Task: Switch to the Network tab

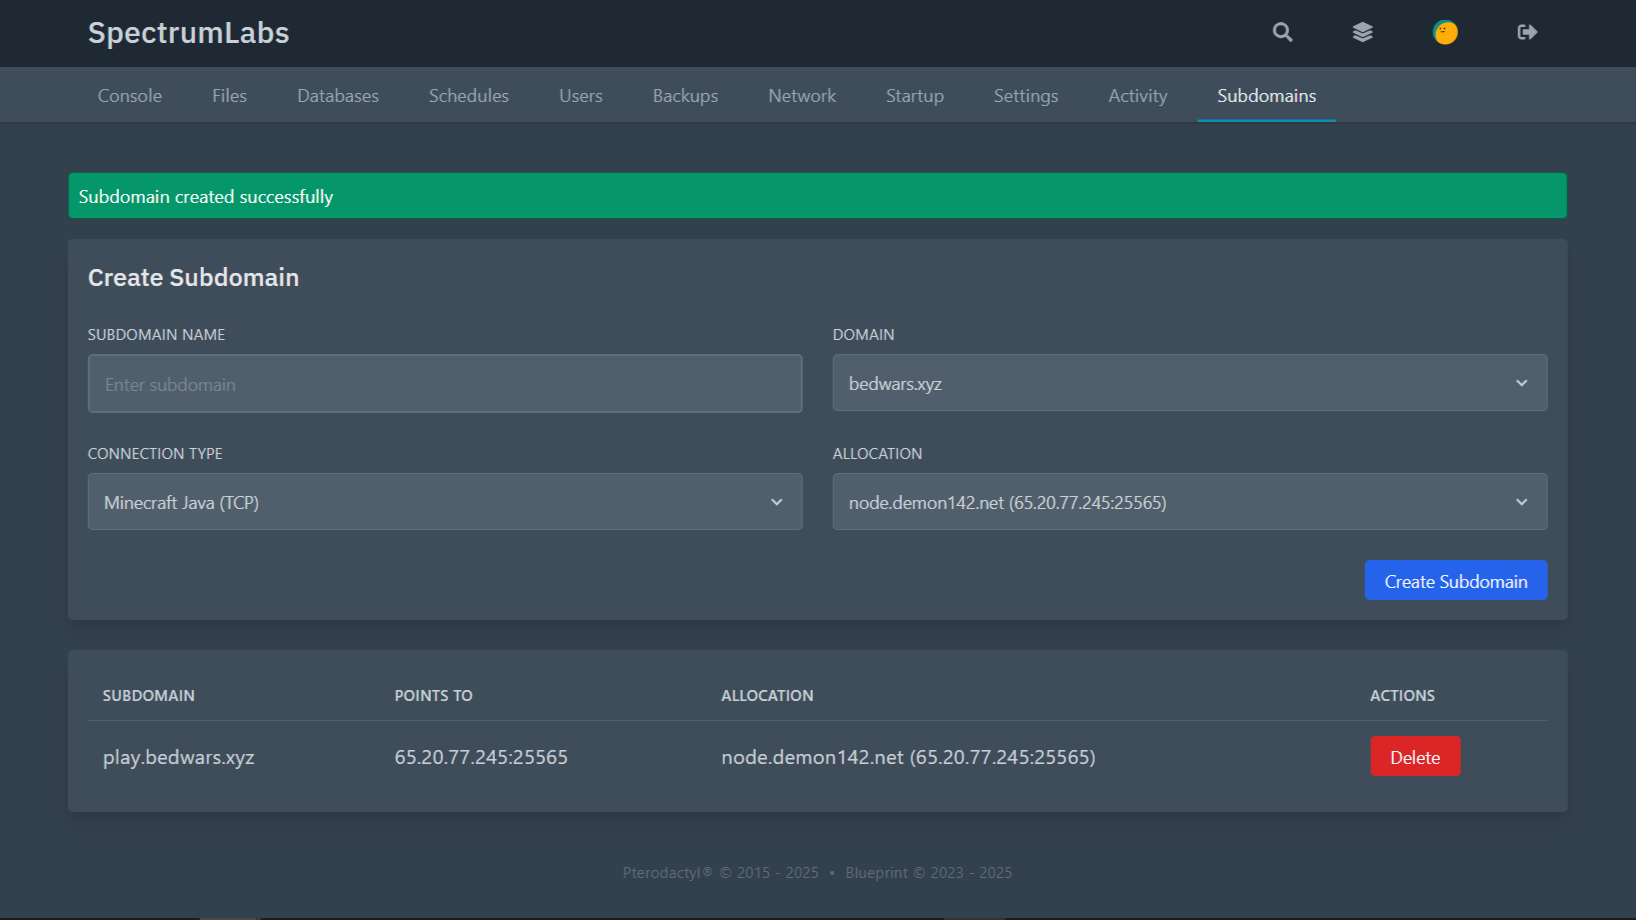Action: tap(802, 96)
